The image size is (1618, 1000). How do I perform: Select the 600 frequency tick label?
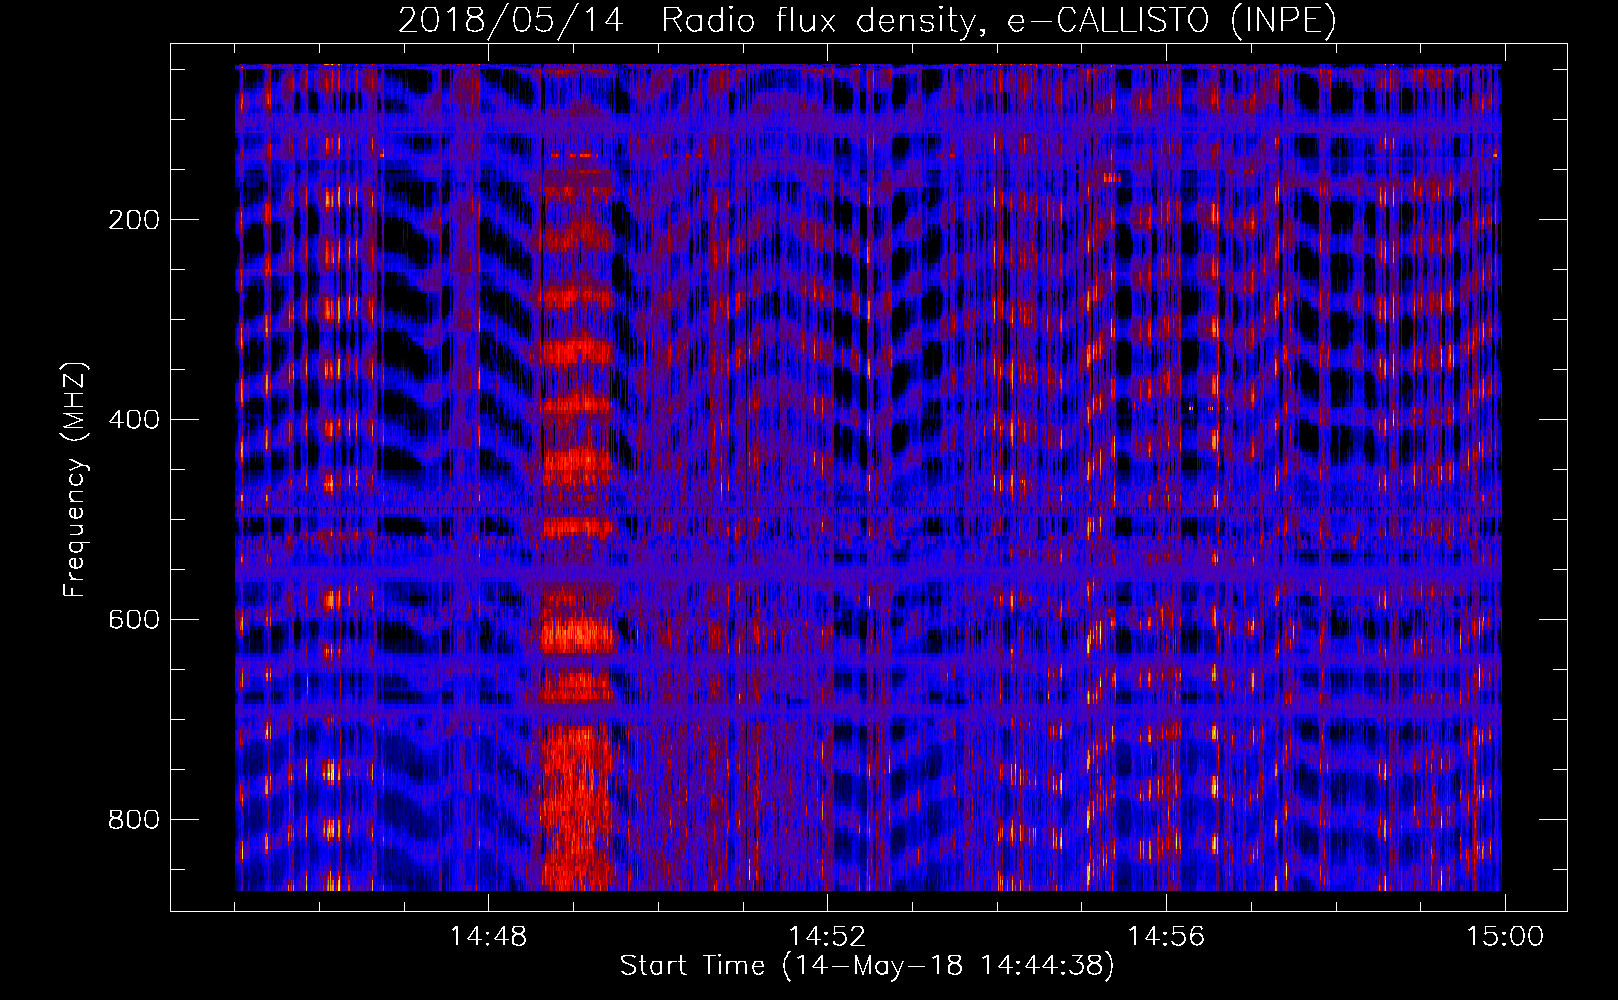134,620
